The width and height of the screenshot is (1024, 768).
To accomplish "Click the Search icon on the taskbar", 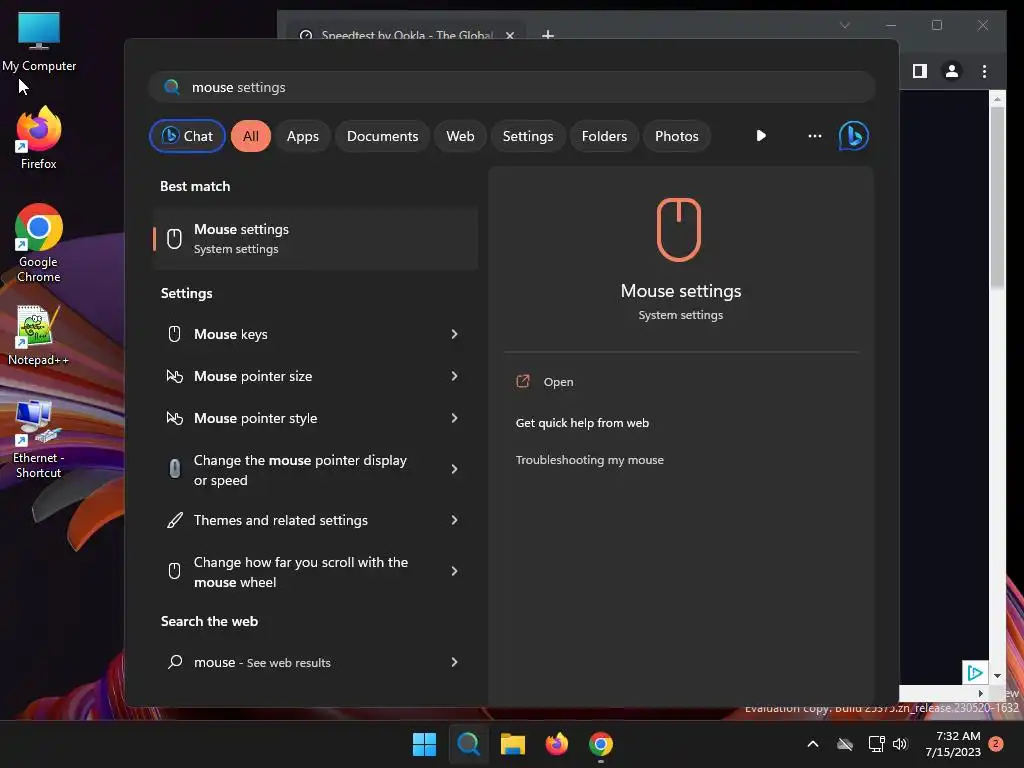I will (468, 744).
